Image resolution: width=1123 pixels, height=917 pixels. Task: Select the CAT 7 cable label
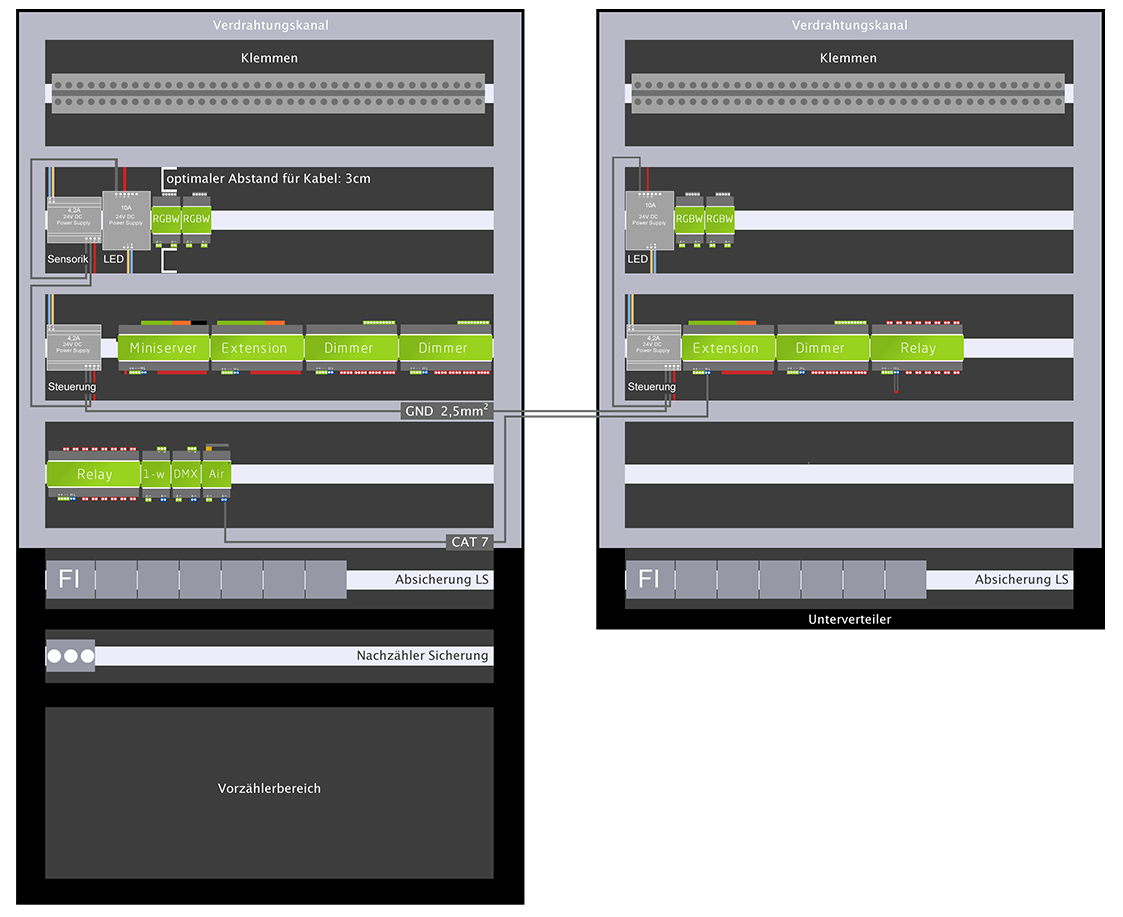(470, 542)
